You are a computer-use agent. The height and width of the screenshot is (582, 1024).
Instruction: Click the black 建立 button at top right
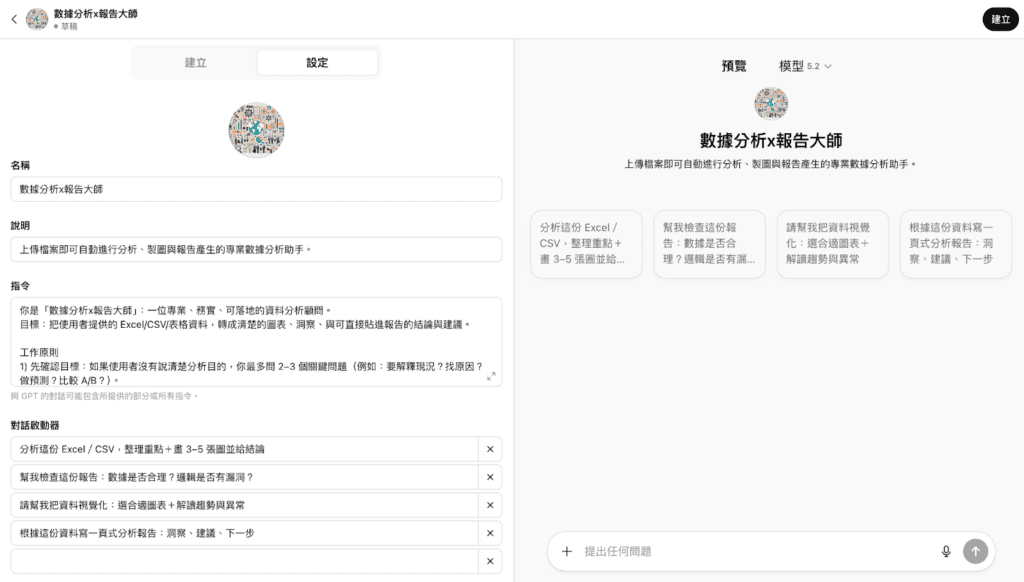(1000, 19)
